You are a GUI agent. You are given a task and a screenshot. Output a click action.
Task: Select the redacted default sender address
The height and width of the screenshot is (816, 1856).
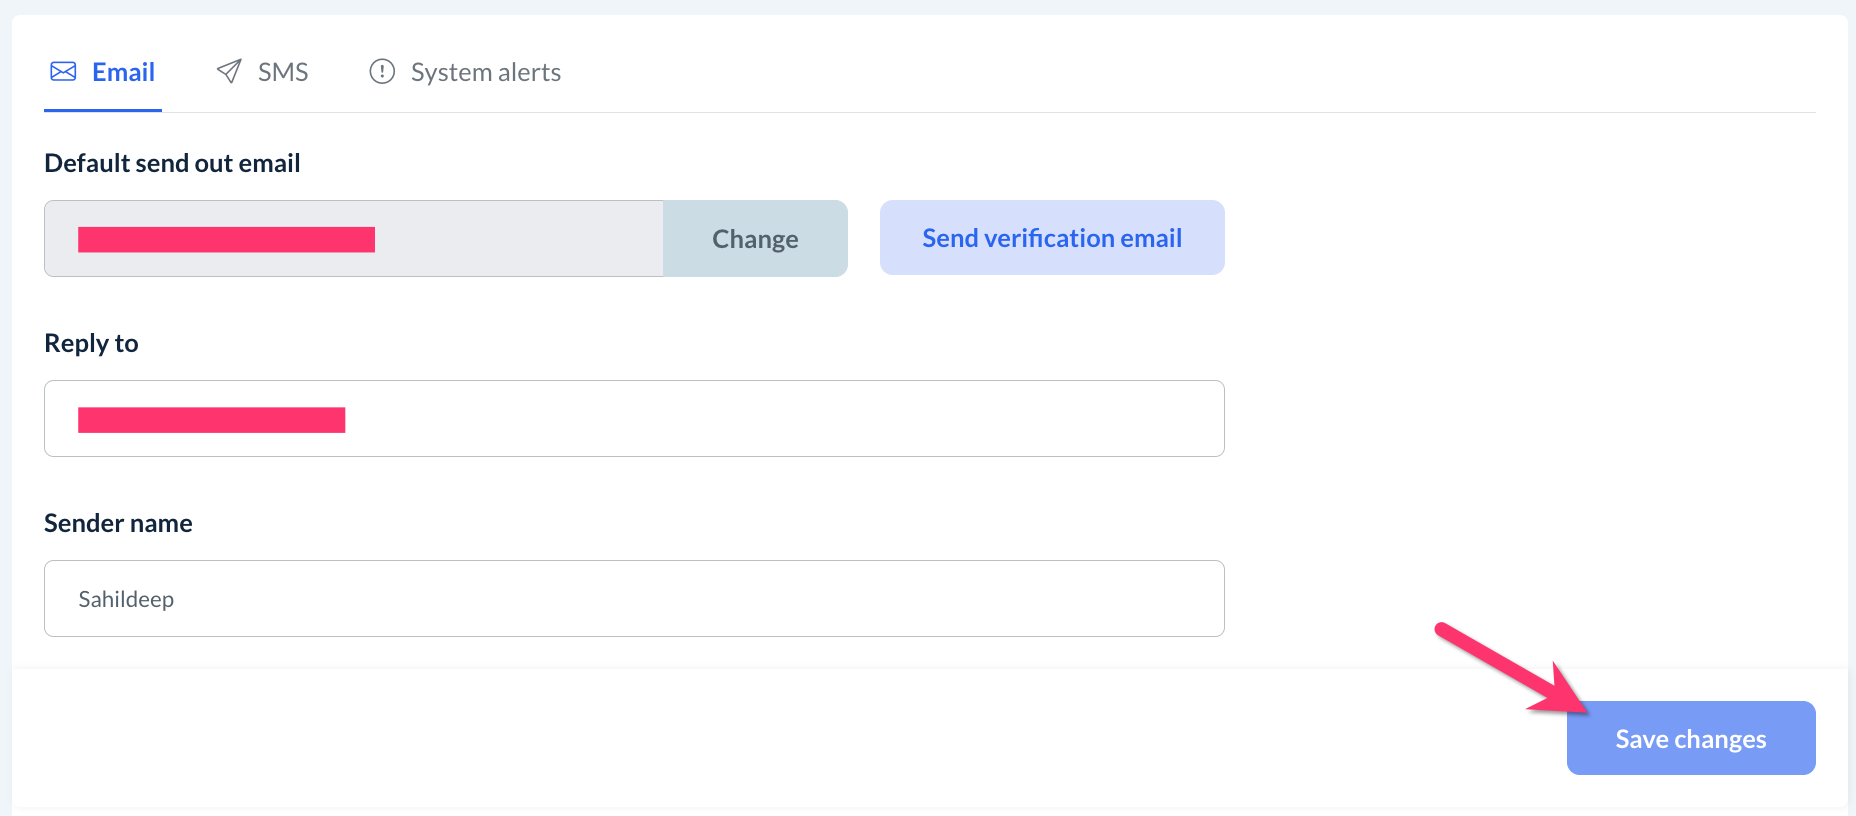pos(226,239)
